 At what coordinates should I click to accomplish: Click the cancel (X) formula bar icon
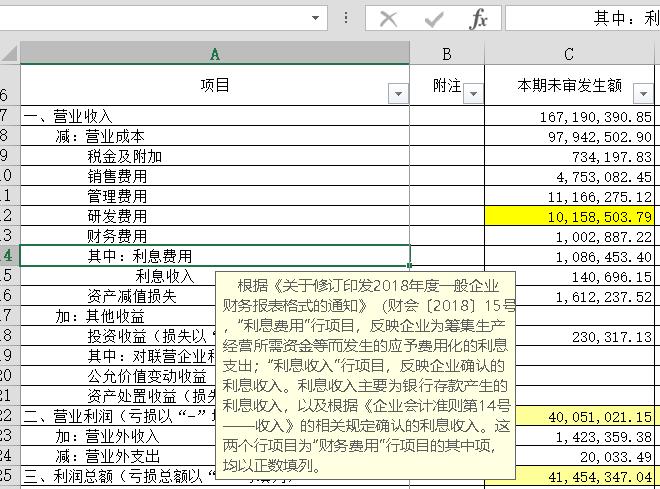[388, 19]
